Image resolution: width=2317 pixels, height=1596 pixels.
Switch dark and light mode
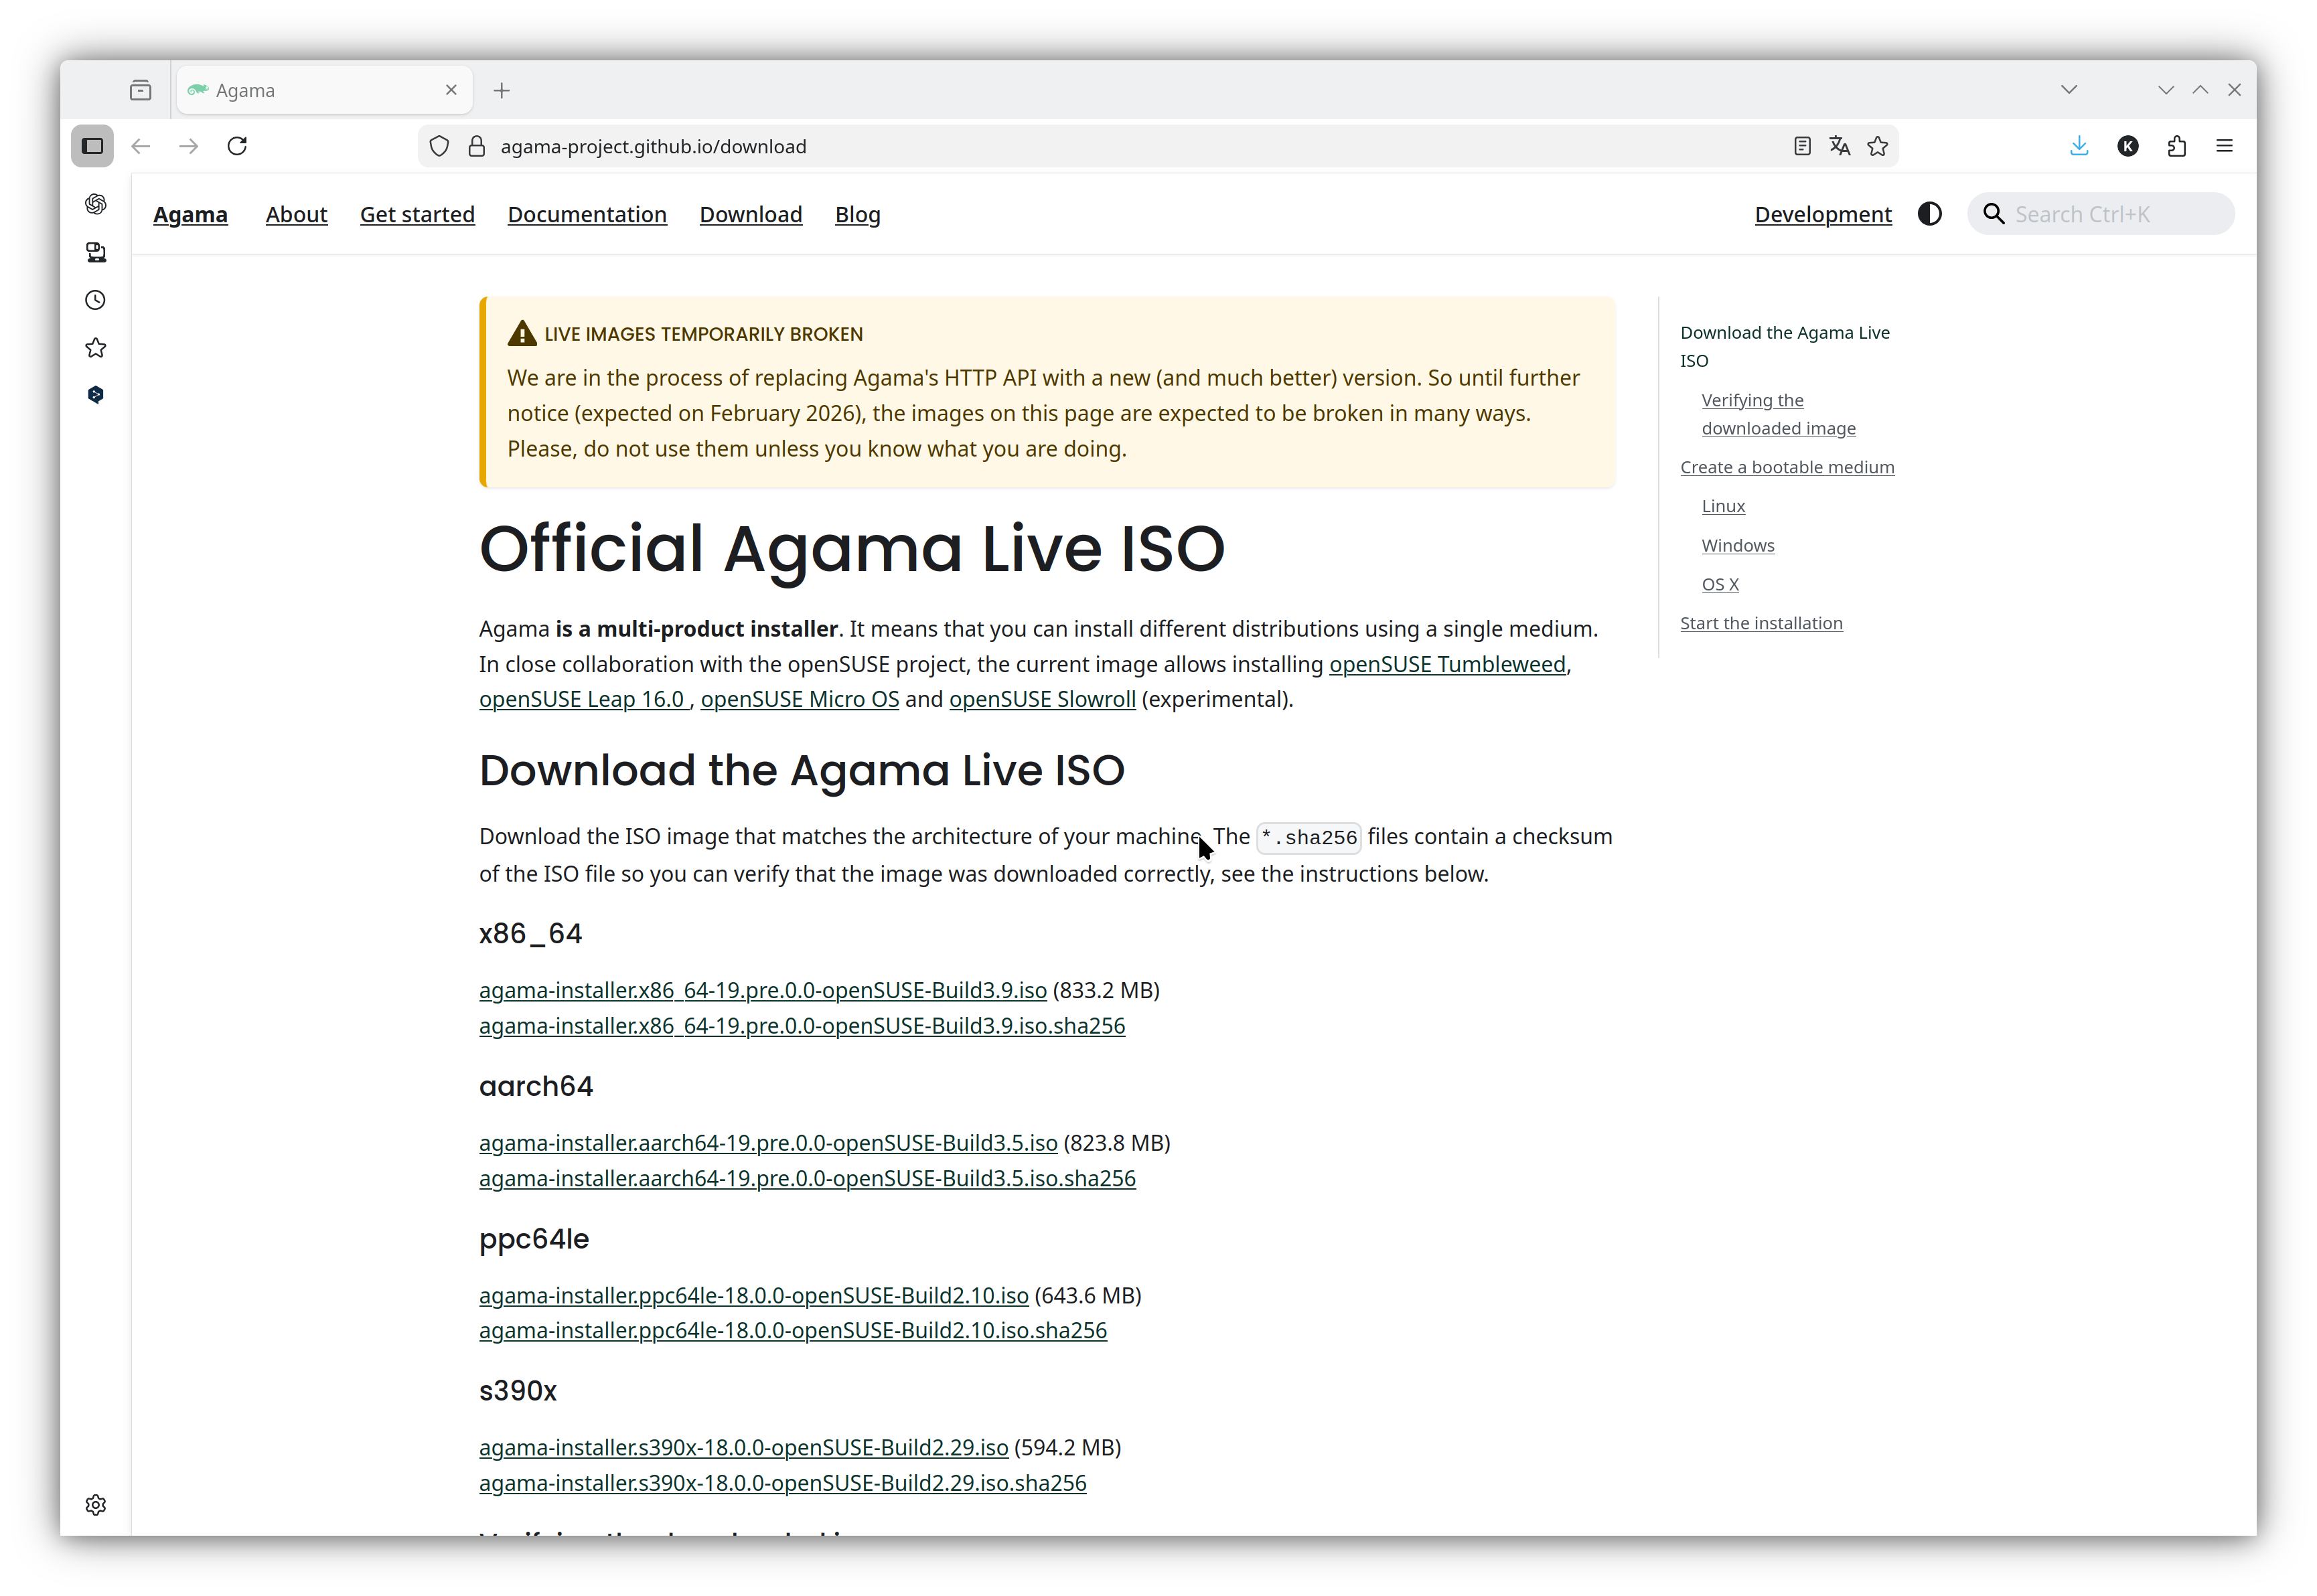(1930, 214)
